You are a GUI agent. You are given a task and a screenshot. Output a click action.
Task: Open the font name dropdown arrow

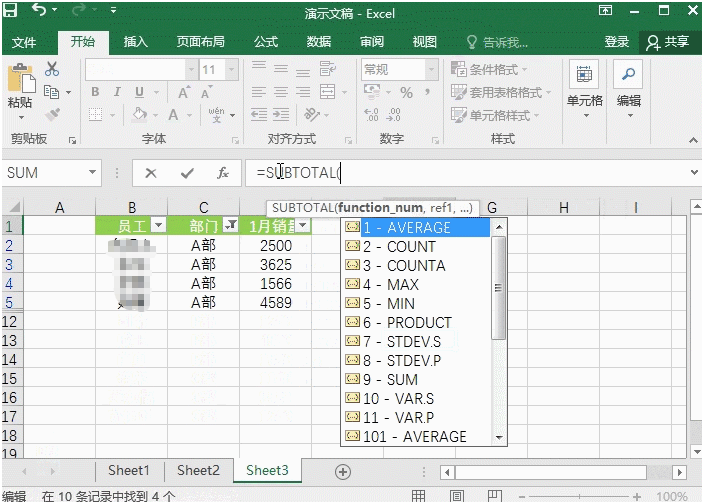pyautogui.click(x=192, y=70)
